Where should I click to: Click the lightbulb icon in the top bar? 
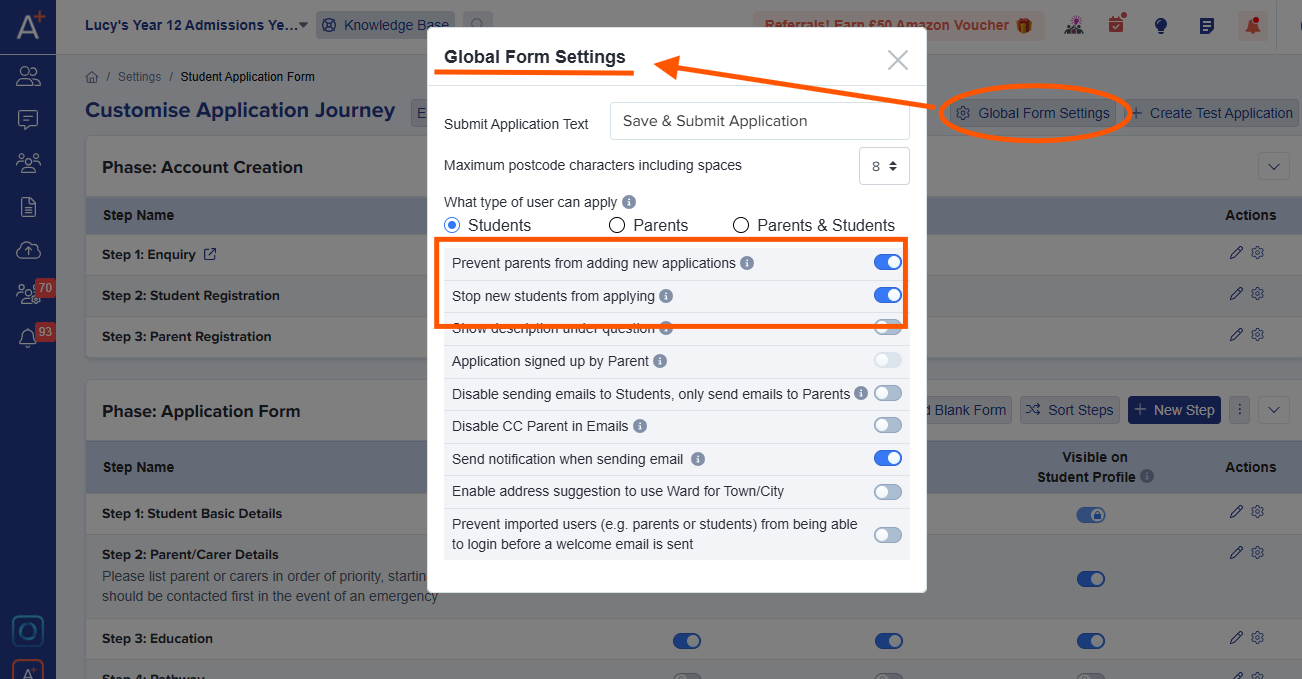(1160, 25)
